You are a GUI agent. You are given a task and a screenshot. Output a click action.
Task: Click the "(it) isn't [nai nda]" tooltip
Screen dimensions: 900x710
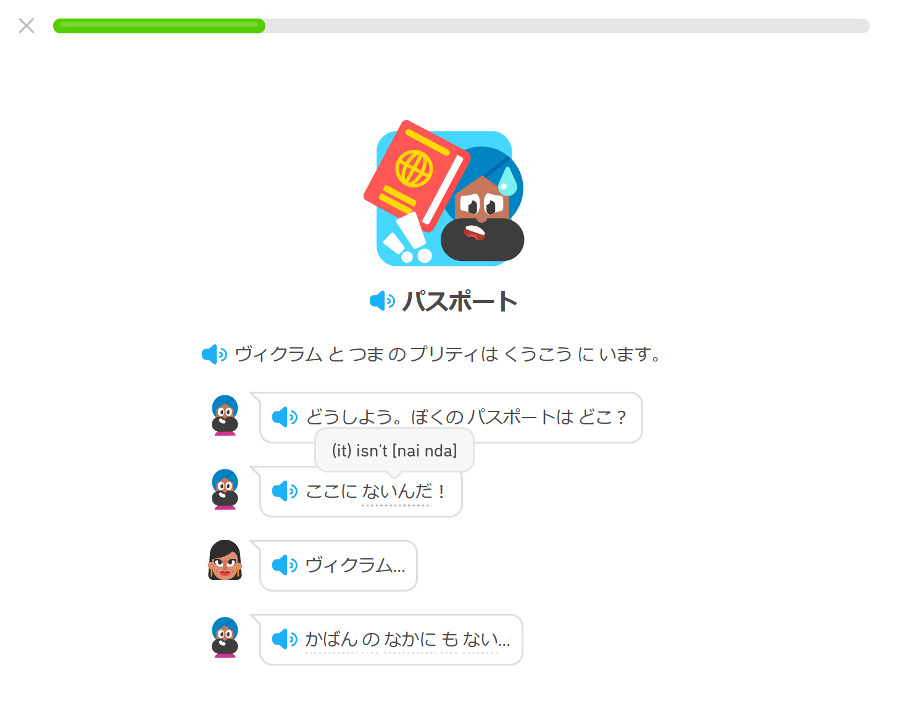[394, 451]
